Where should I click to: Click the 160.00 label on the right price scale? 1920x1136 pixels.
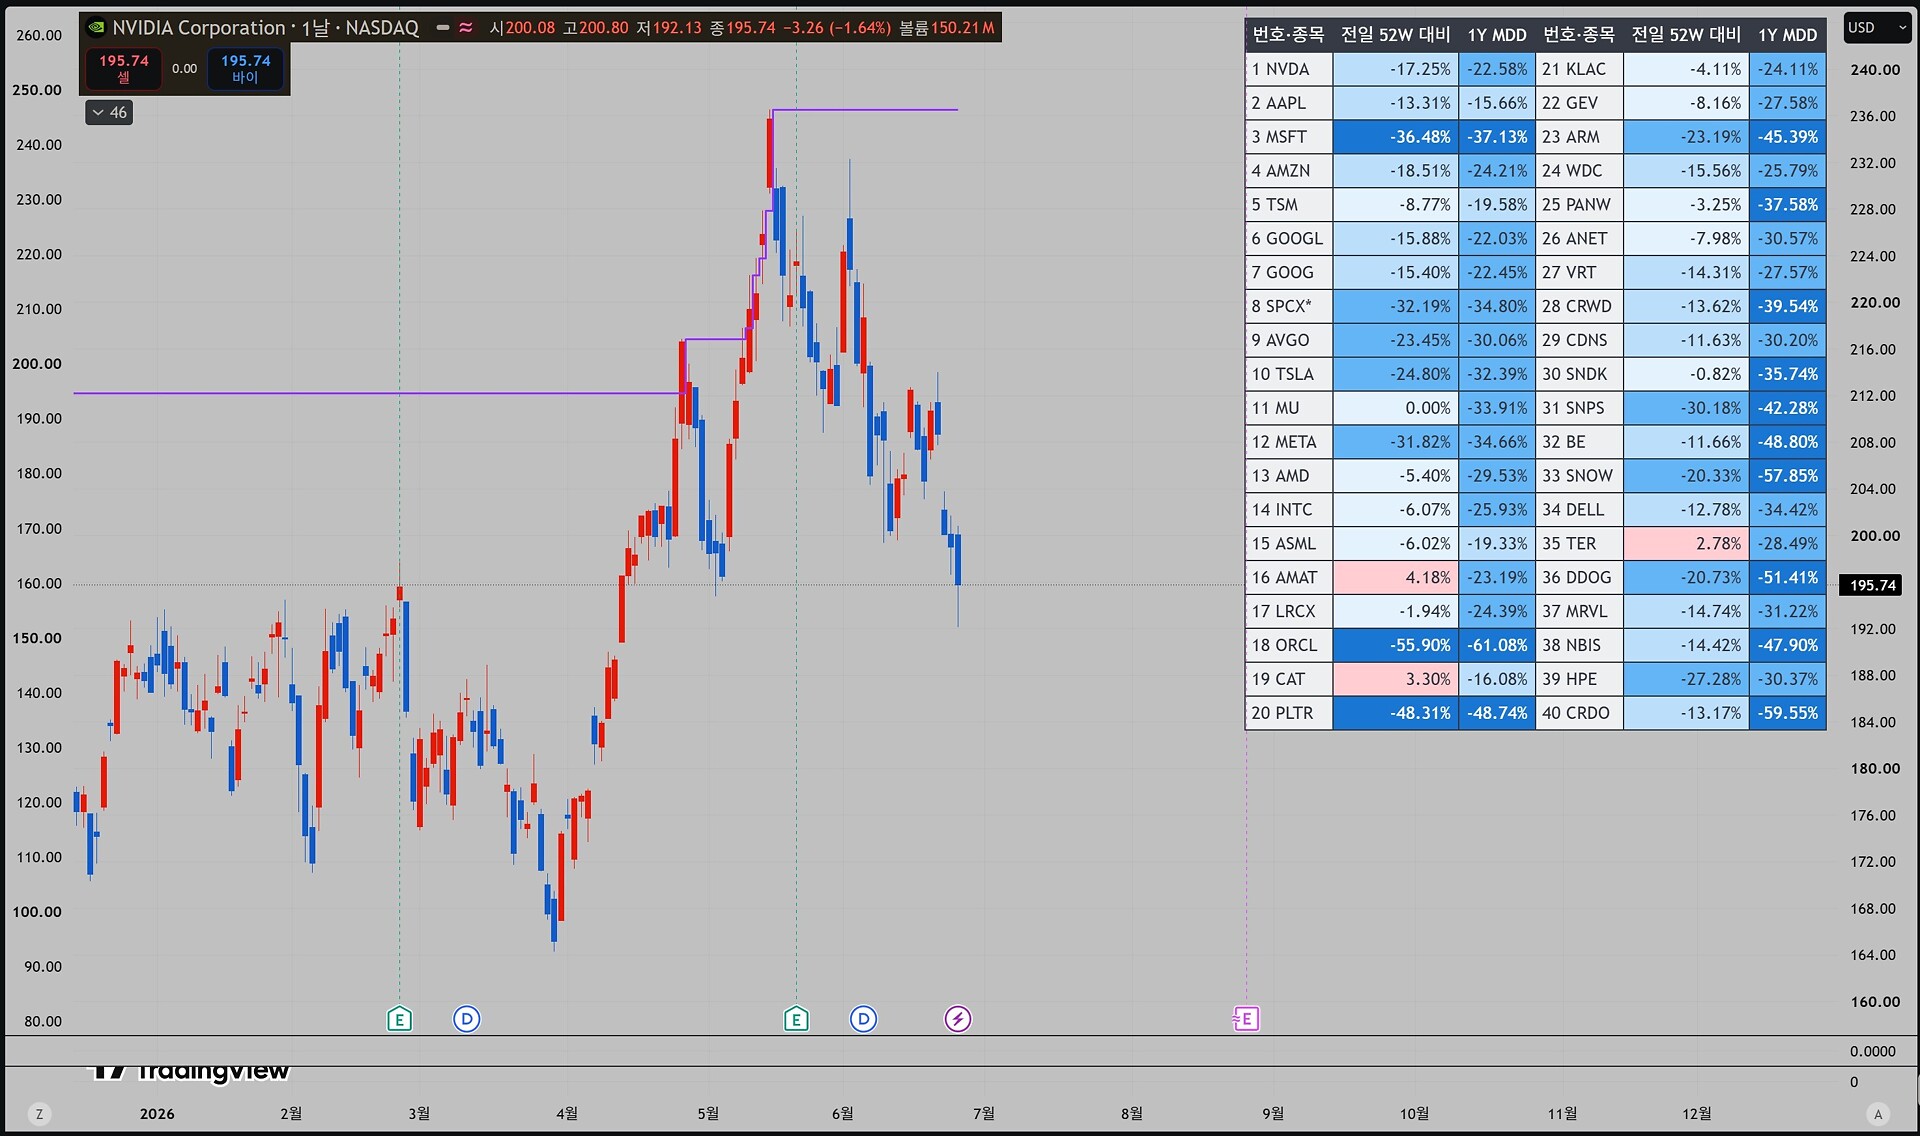click(x=1875, y=1002)
